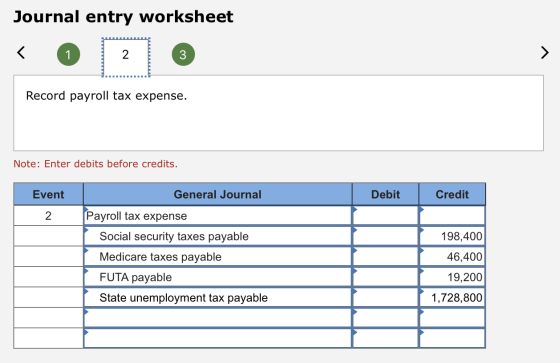560x363 pixels.
Task: Click debit field for Social security taxes payable
Action: pyautogui.click(x=385, y=236)
